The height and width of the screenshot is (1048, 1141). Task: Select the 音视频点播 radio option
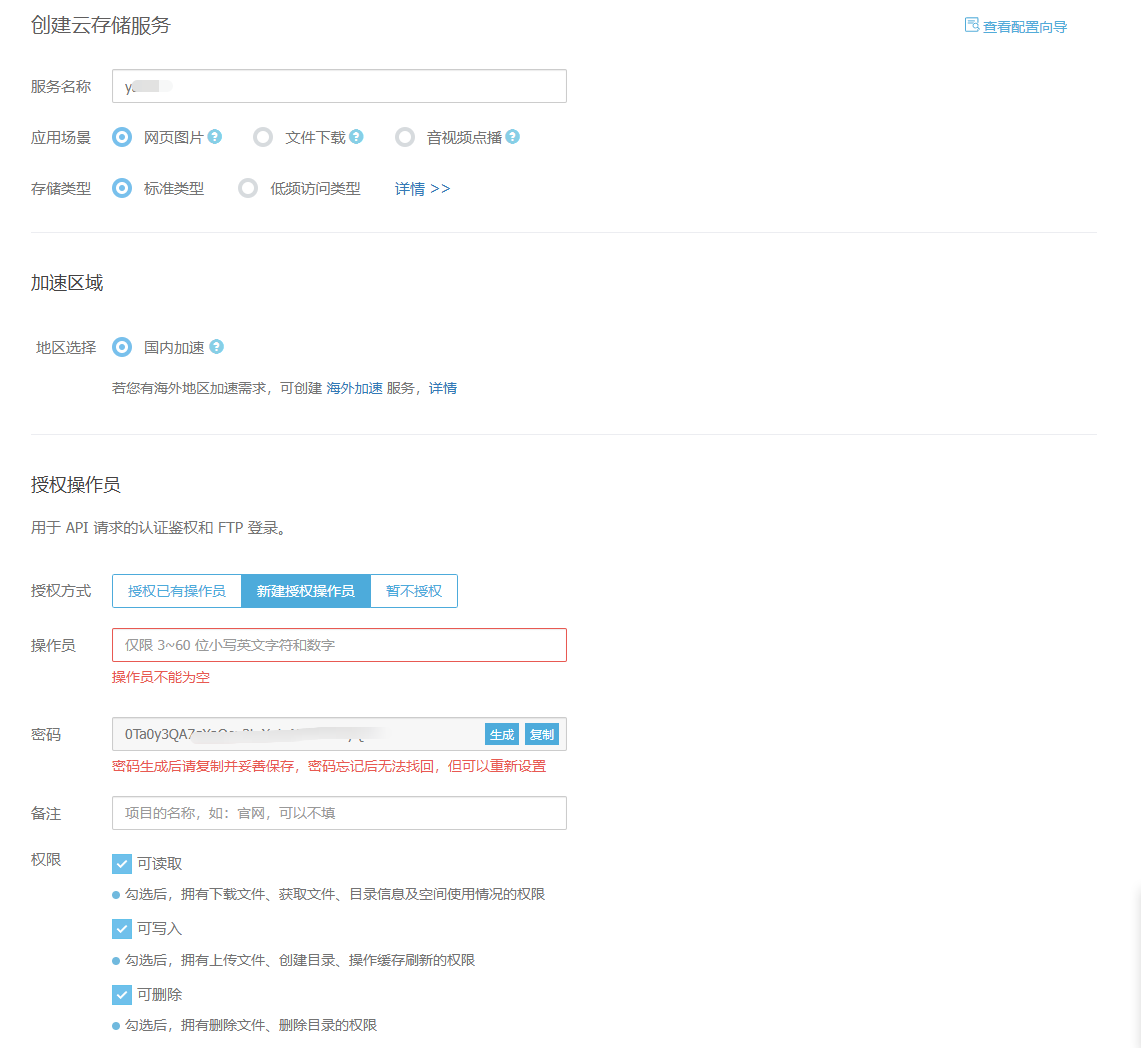point(405,138)
